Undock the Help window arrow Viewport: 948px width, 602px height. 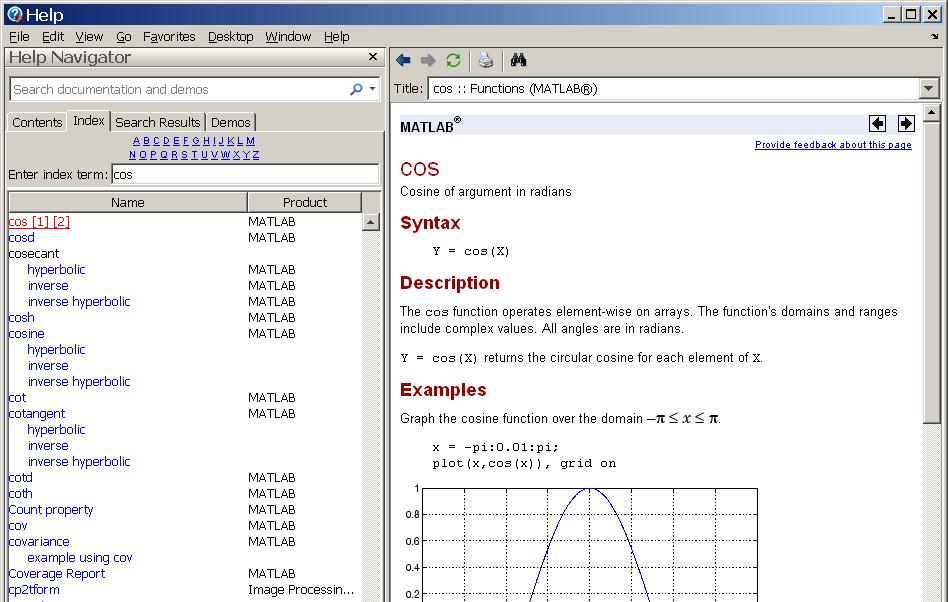935,37
